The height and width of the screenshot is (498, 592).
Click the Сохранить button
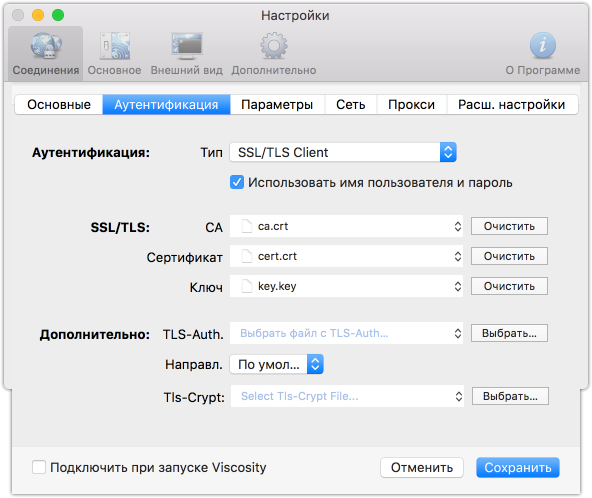[x=518, y=467]
